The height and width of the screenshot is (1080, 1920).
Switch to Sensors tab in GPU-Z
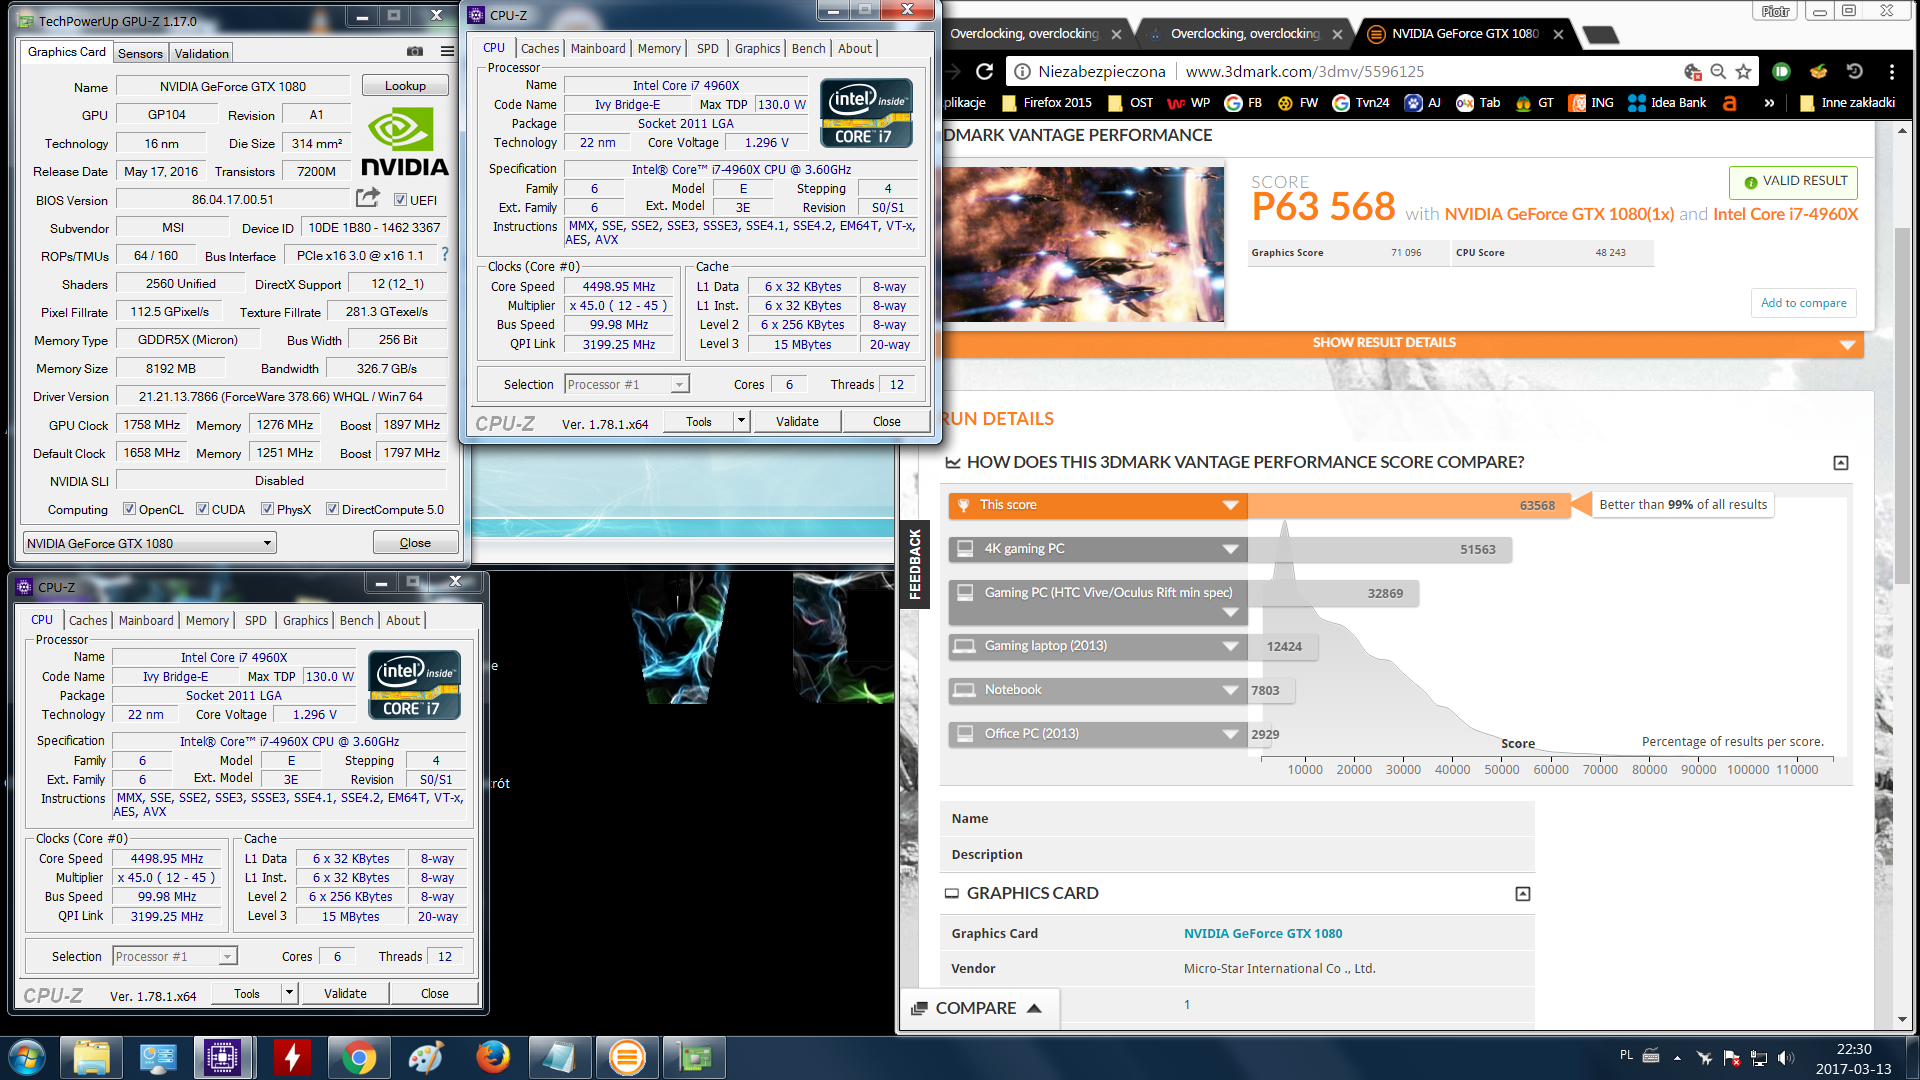140,53
